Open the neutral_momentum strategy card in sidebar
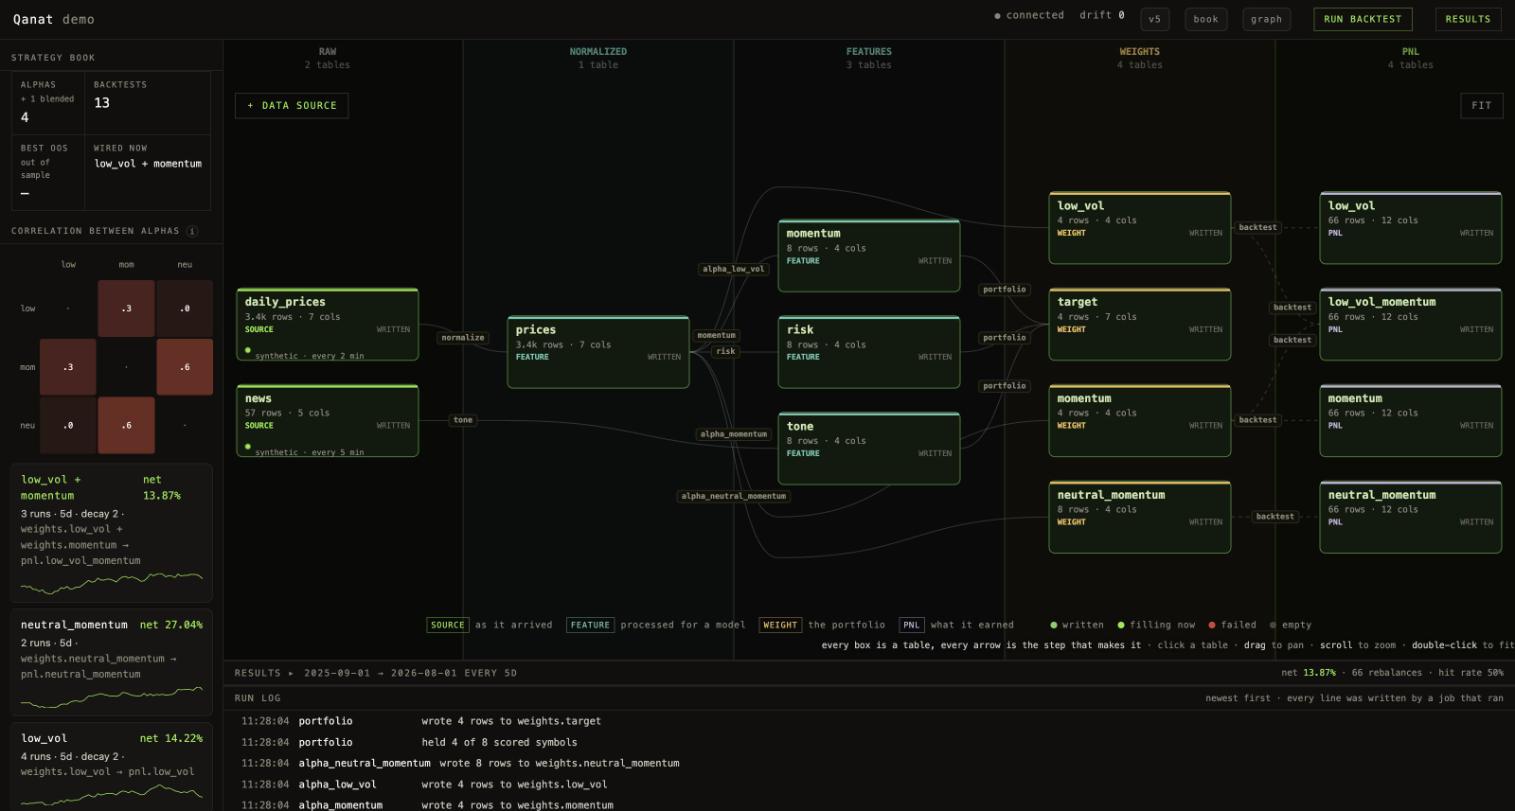 coord(112,662)
